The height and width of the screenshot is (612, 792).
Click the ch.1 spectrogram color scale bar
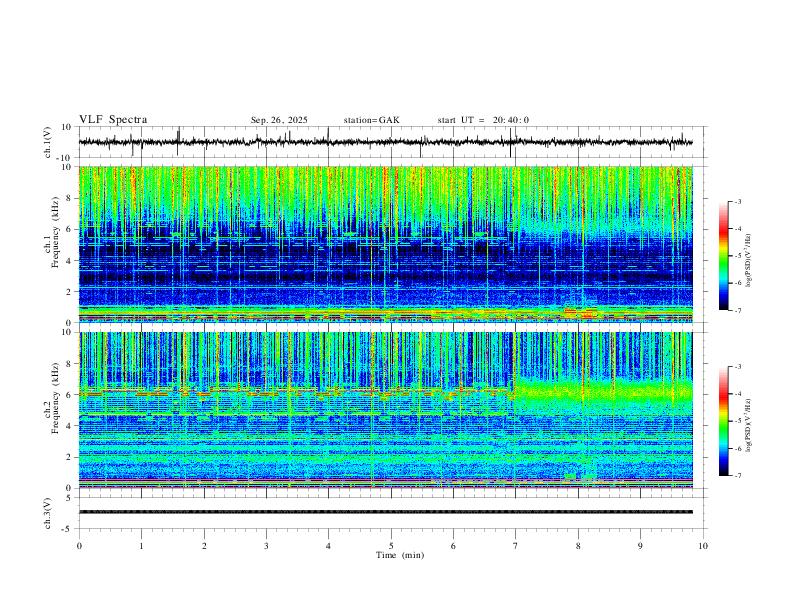tap(723, 256)
